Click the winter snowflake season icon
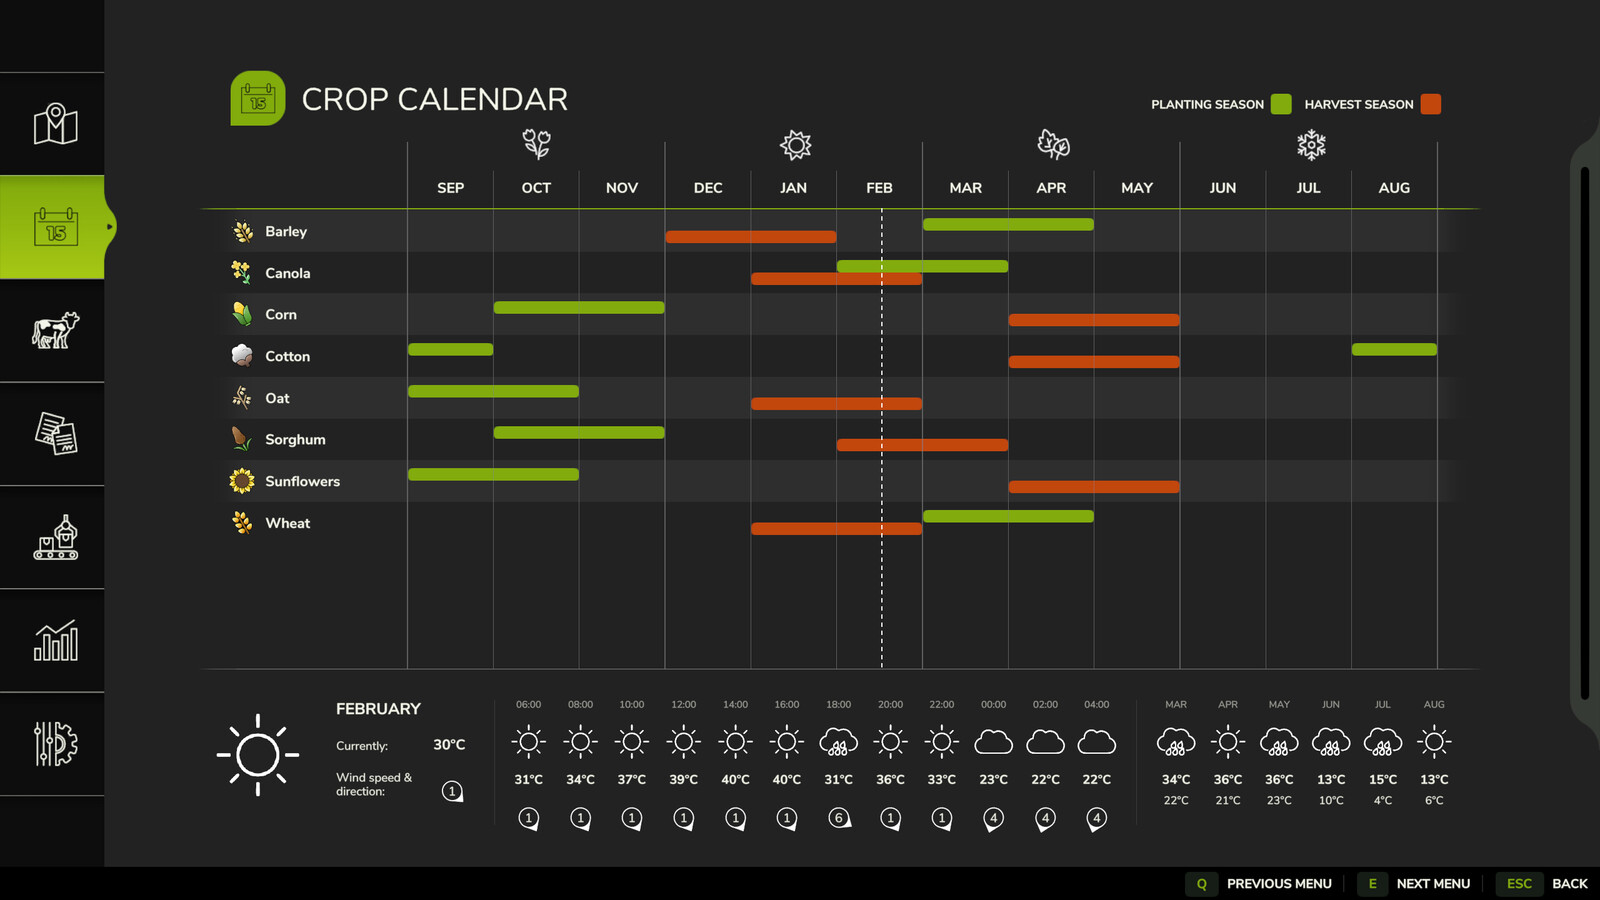Viewport: 1600px width, 900px height. click(x=1310, y=145)
